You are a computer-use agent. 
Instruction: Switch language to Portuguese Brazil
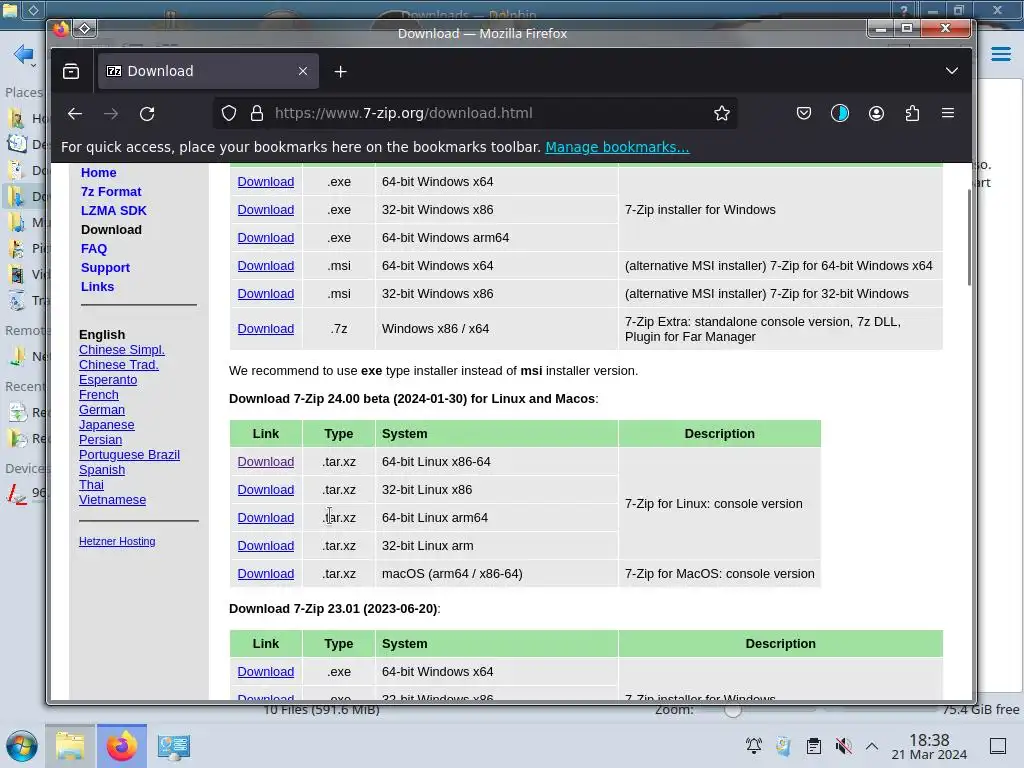tap(129, 455)
